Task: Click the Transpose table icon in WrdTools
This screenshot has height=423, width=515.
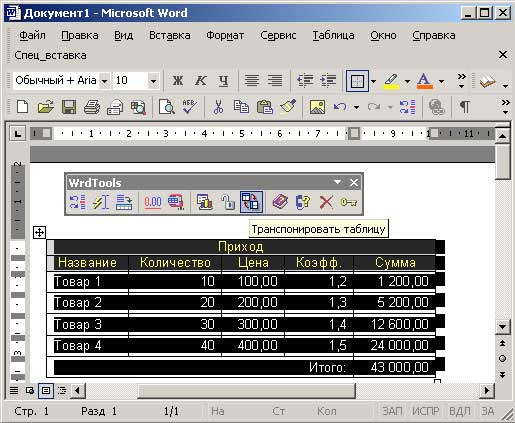Action: [251, 202]
